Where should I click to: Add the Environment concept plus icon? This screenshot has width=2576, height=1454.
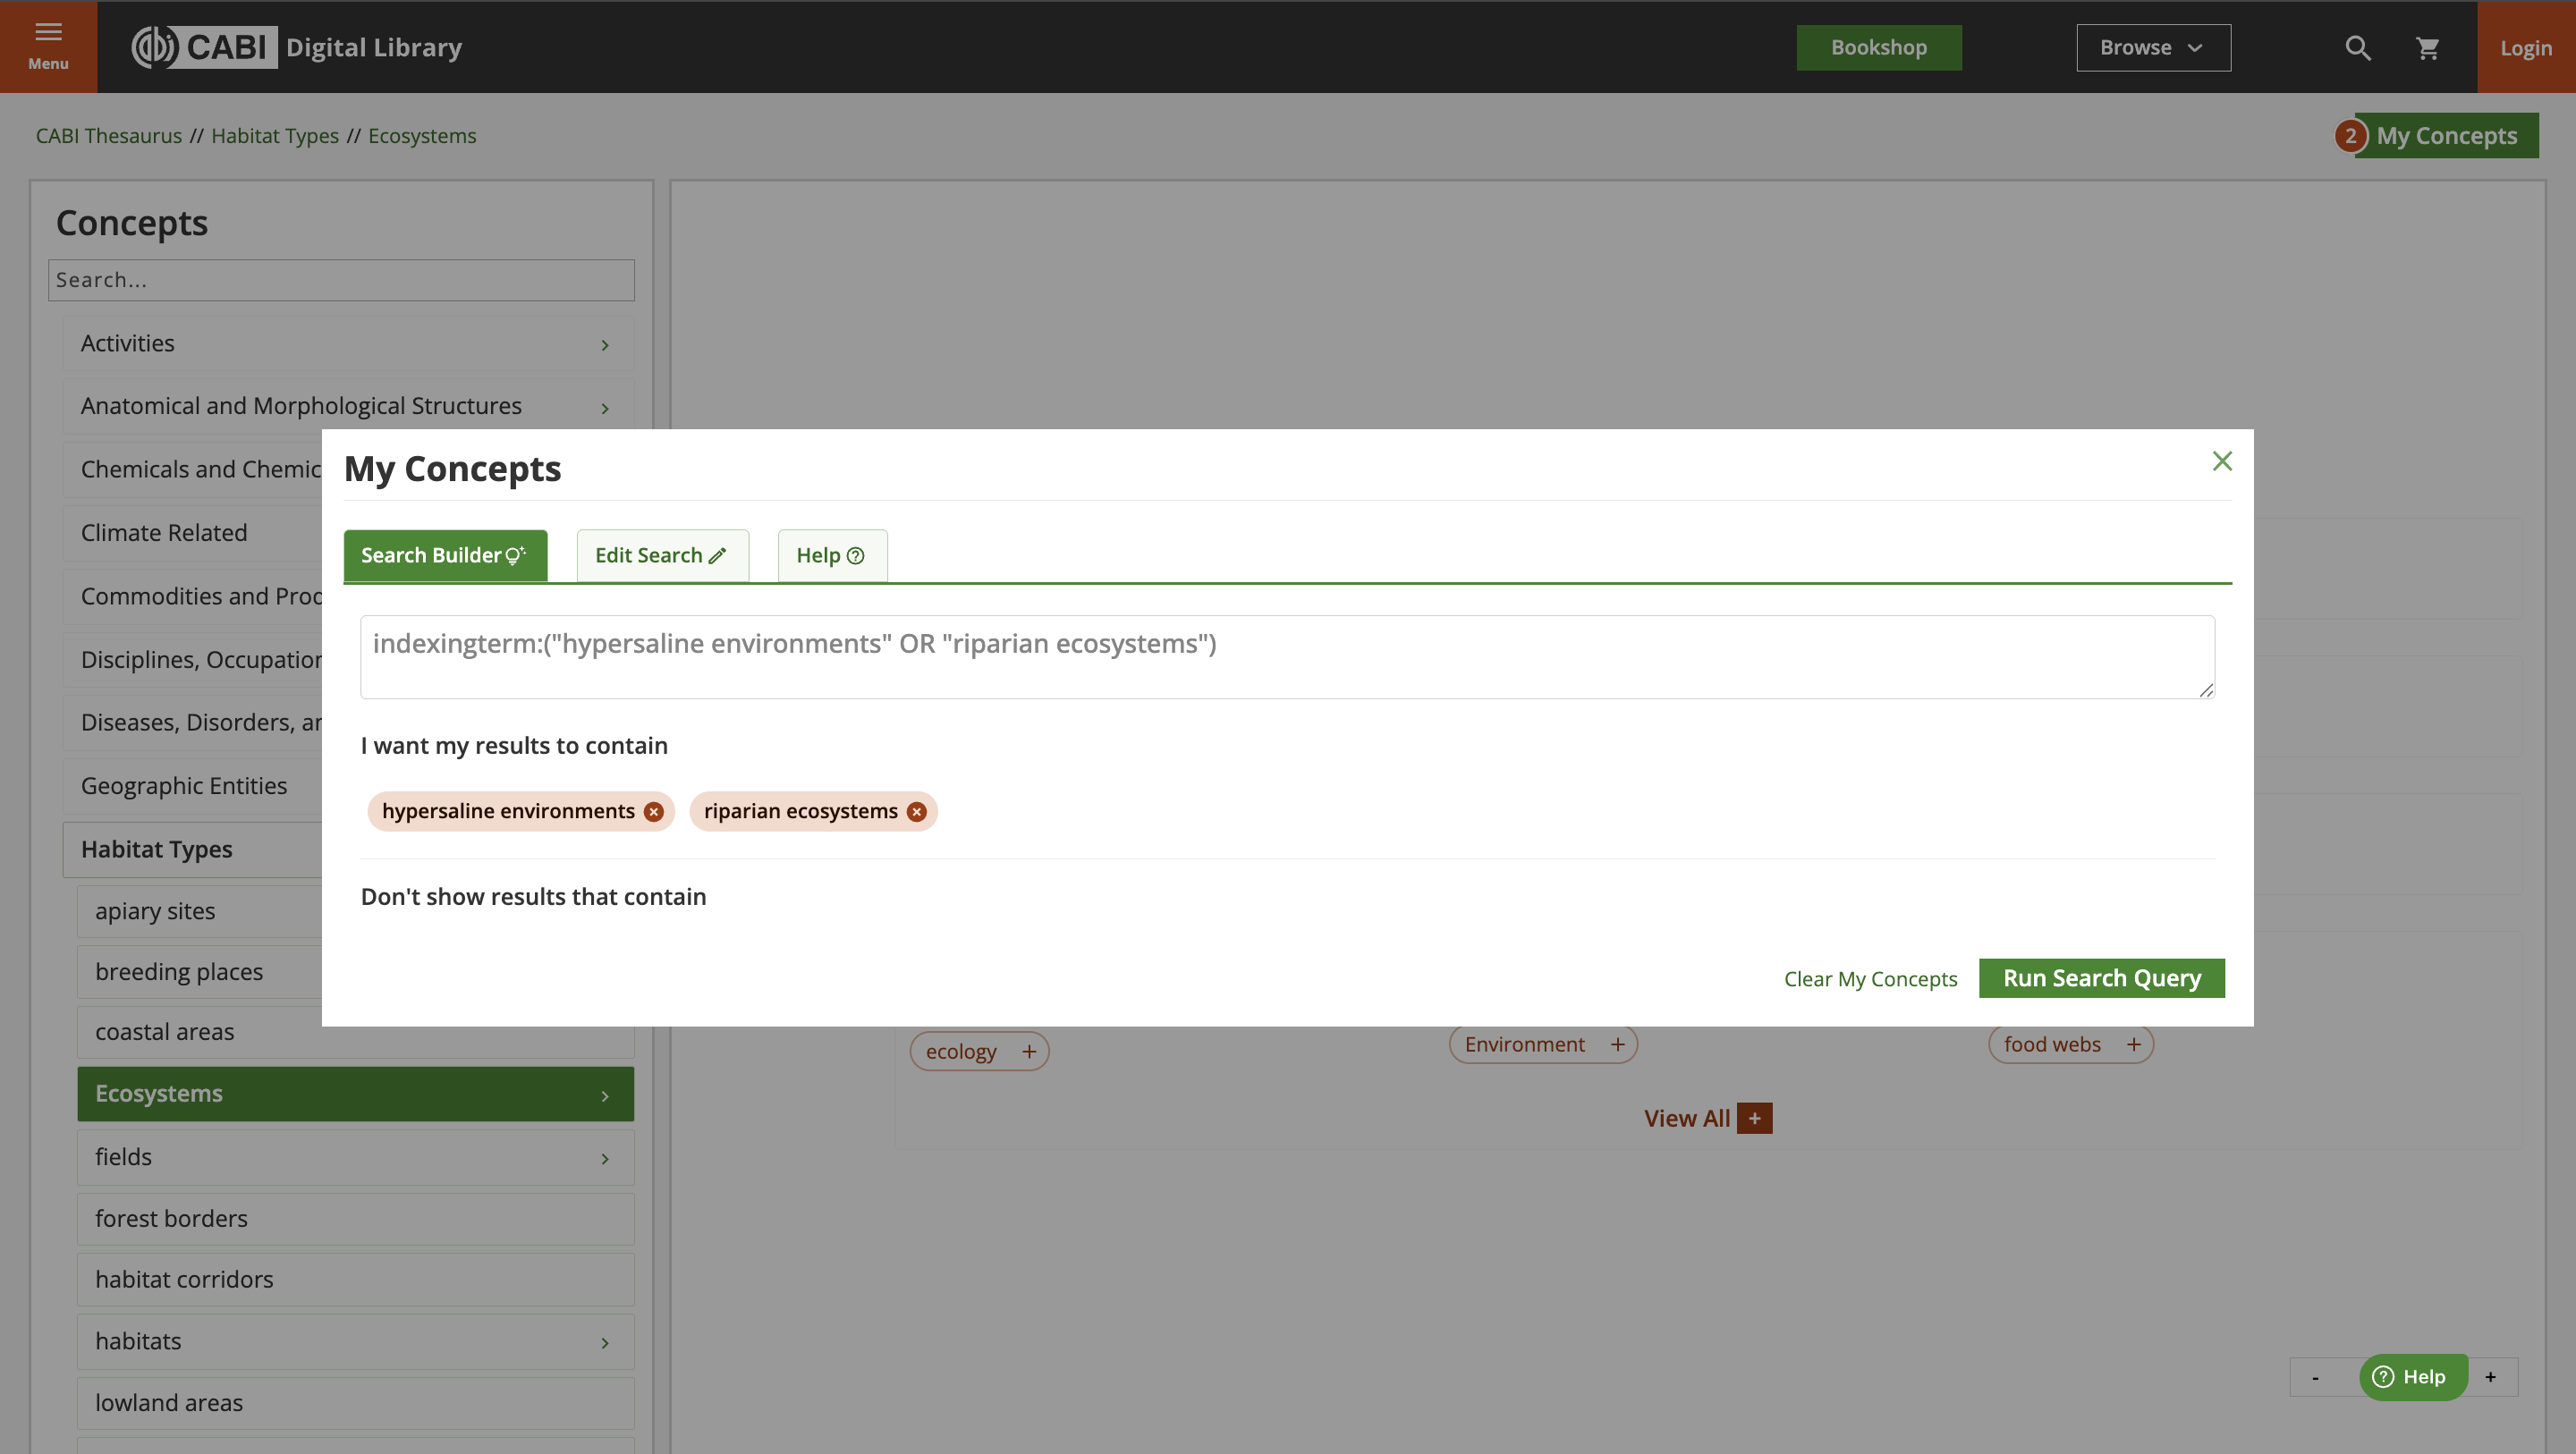point(1617,1044)
